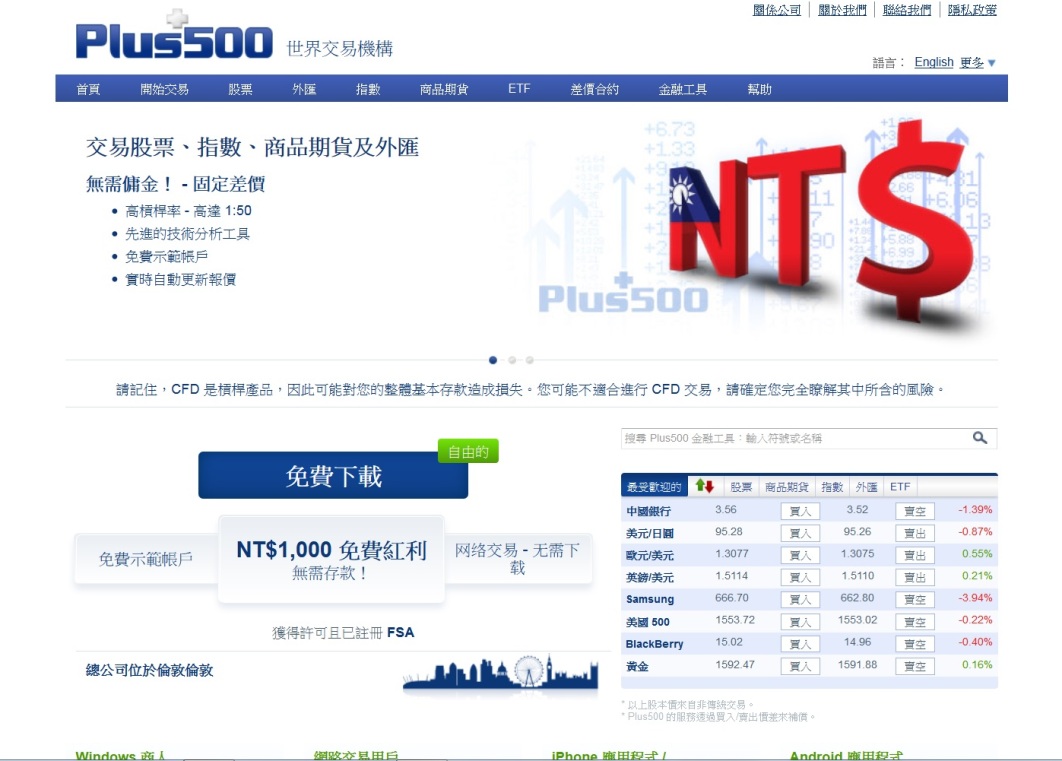Open 外匯 in the navigation bar
Screen dimensions: 1062x761
[304, 89]
